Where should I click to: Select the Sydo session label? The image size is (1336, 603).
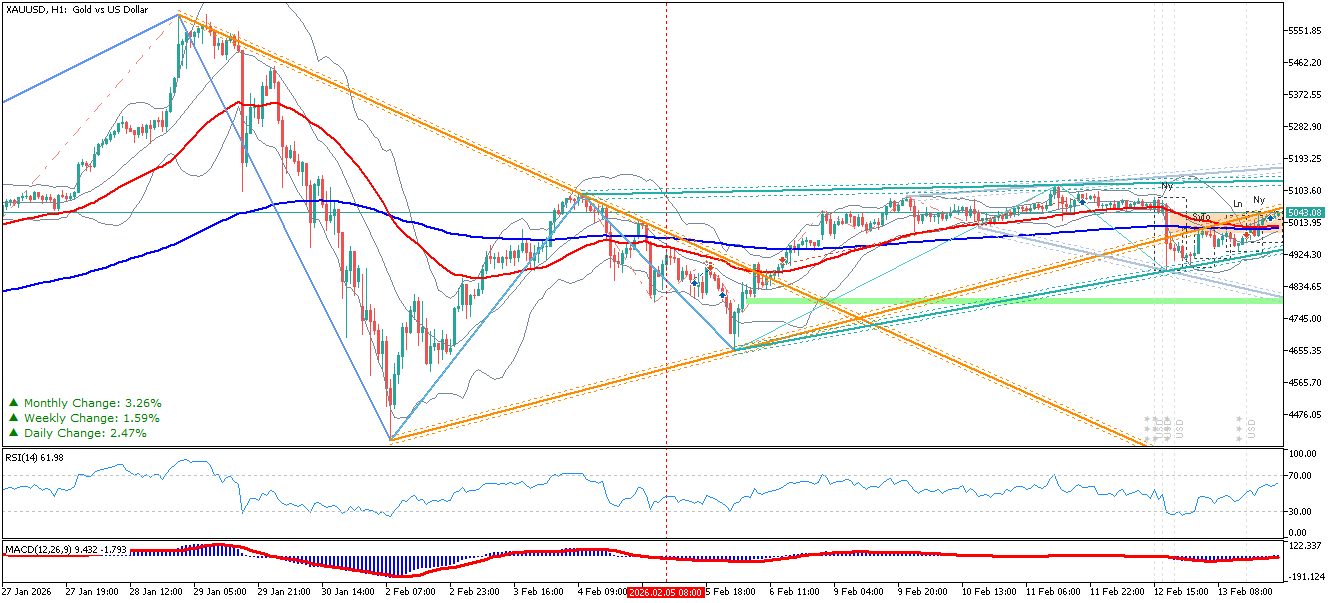click(x=1201, y=217)
